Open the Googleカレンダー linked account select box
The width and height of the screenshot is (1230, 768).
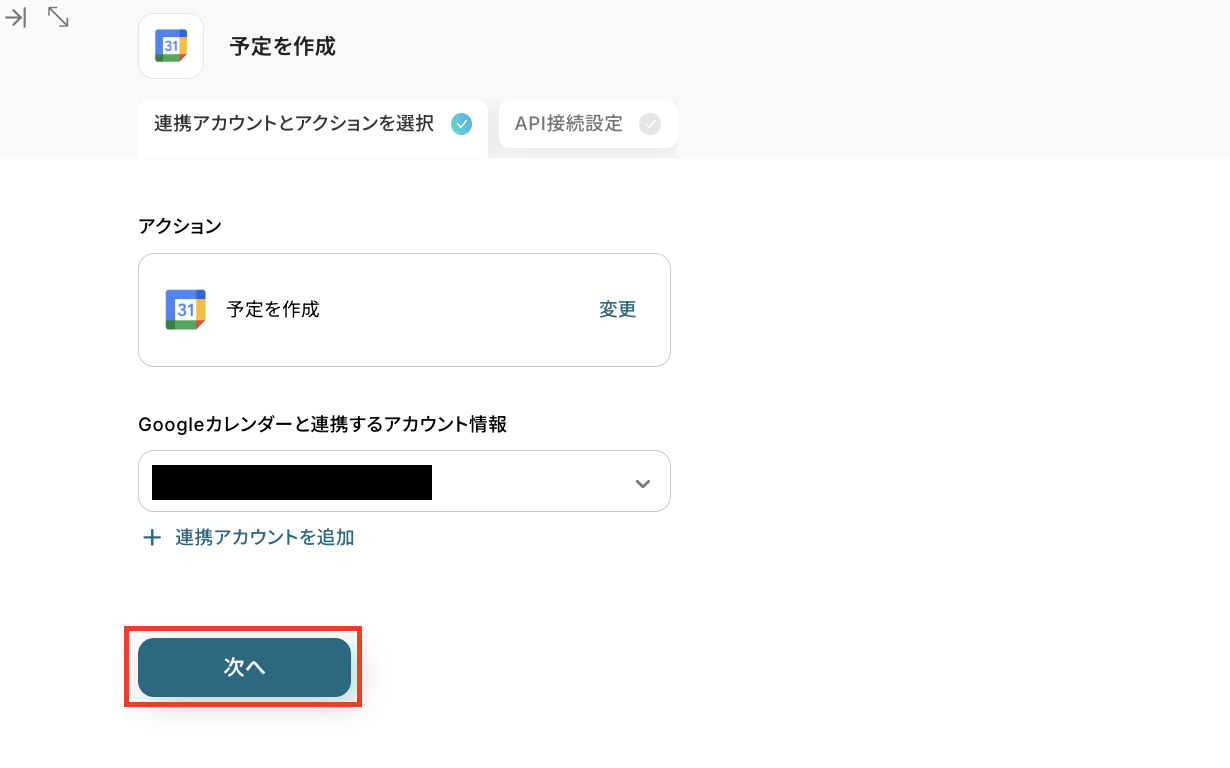coord(530,482)
